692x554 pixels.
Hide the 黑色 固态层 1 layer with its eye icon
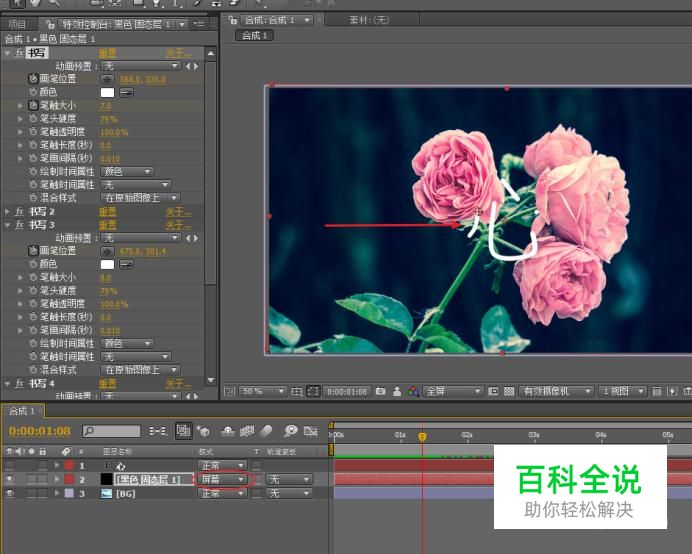(10, 479)
